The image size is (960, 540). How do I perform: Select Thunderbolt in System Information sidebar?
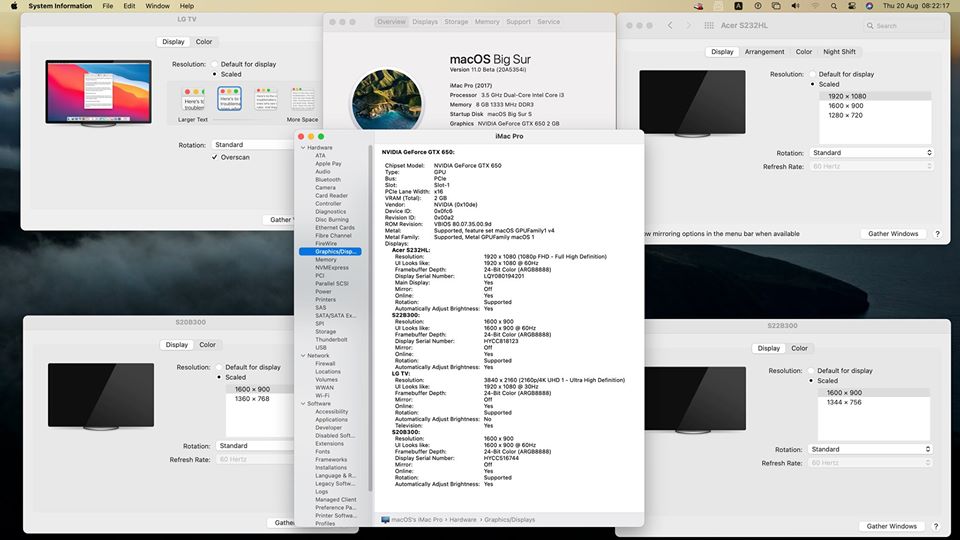(x=331, y=339)
